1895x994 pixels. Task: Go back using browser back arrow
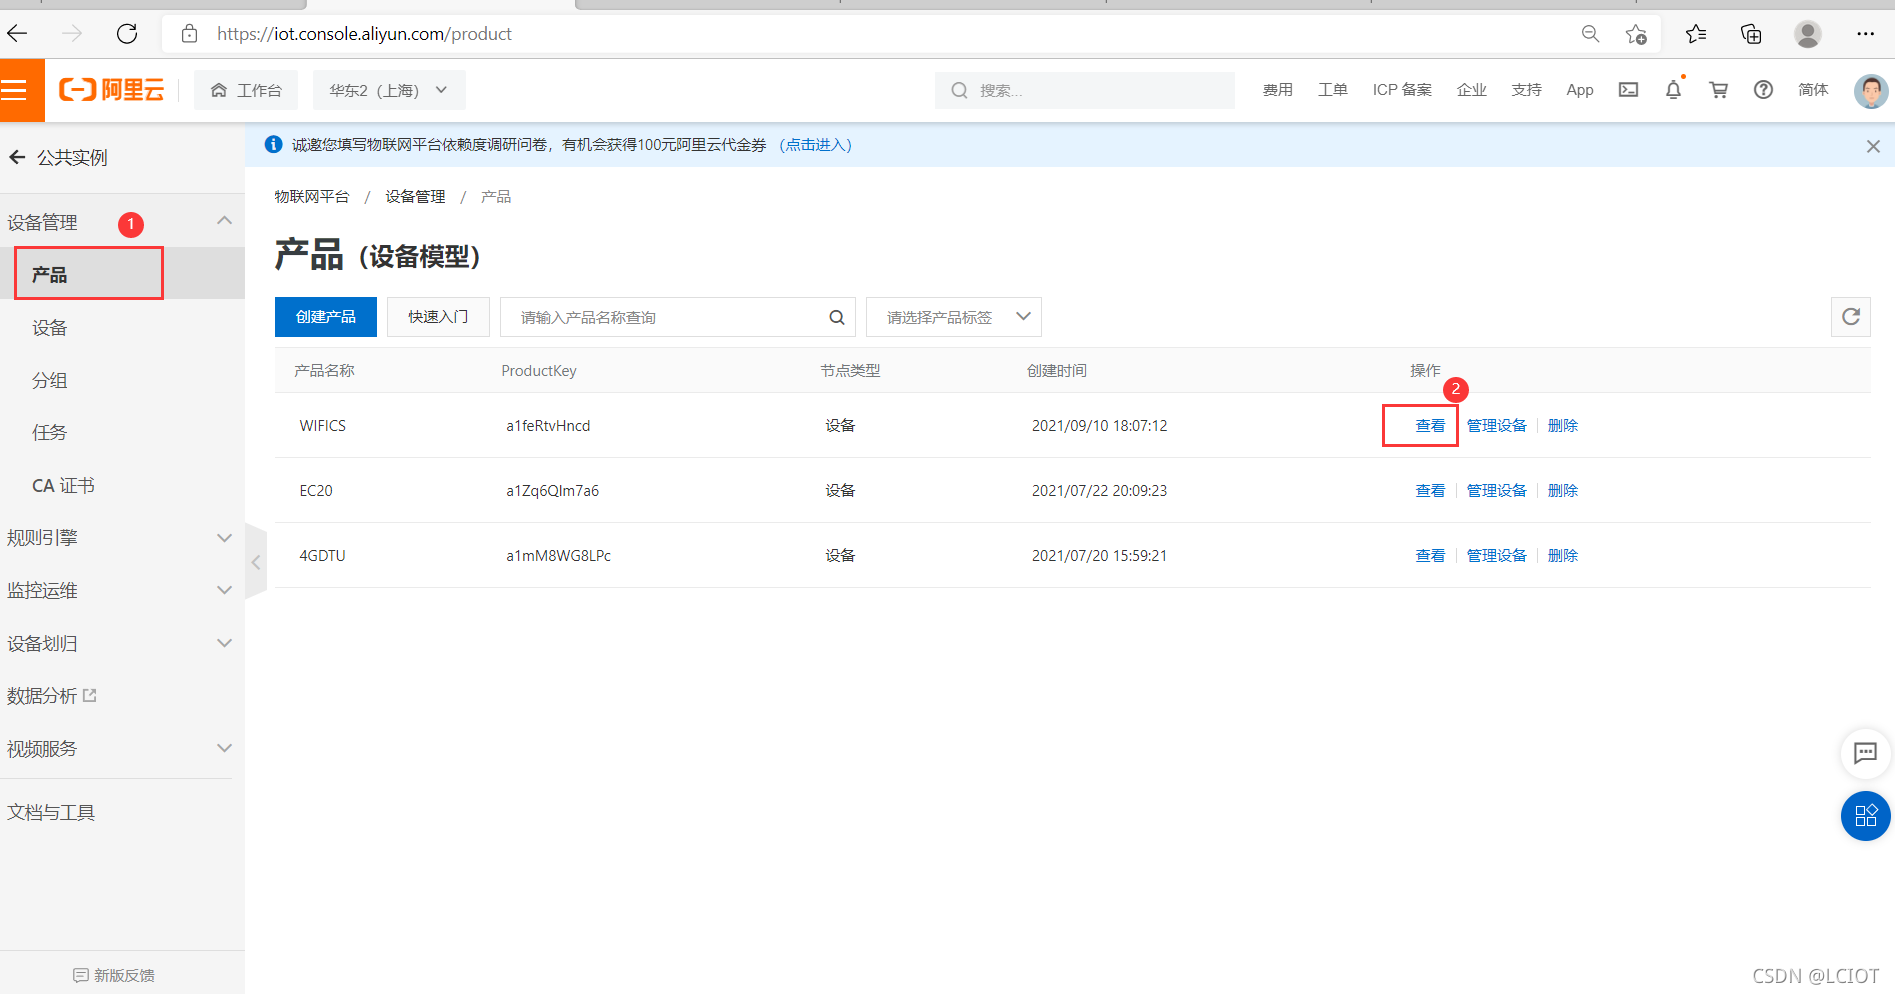coord(17,34)
